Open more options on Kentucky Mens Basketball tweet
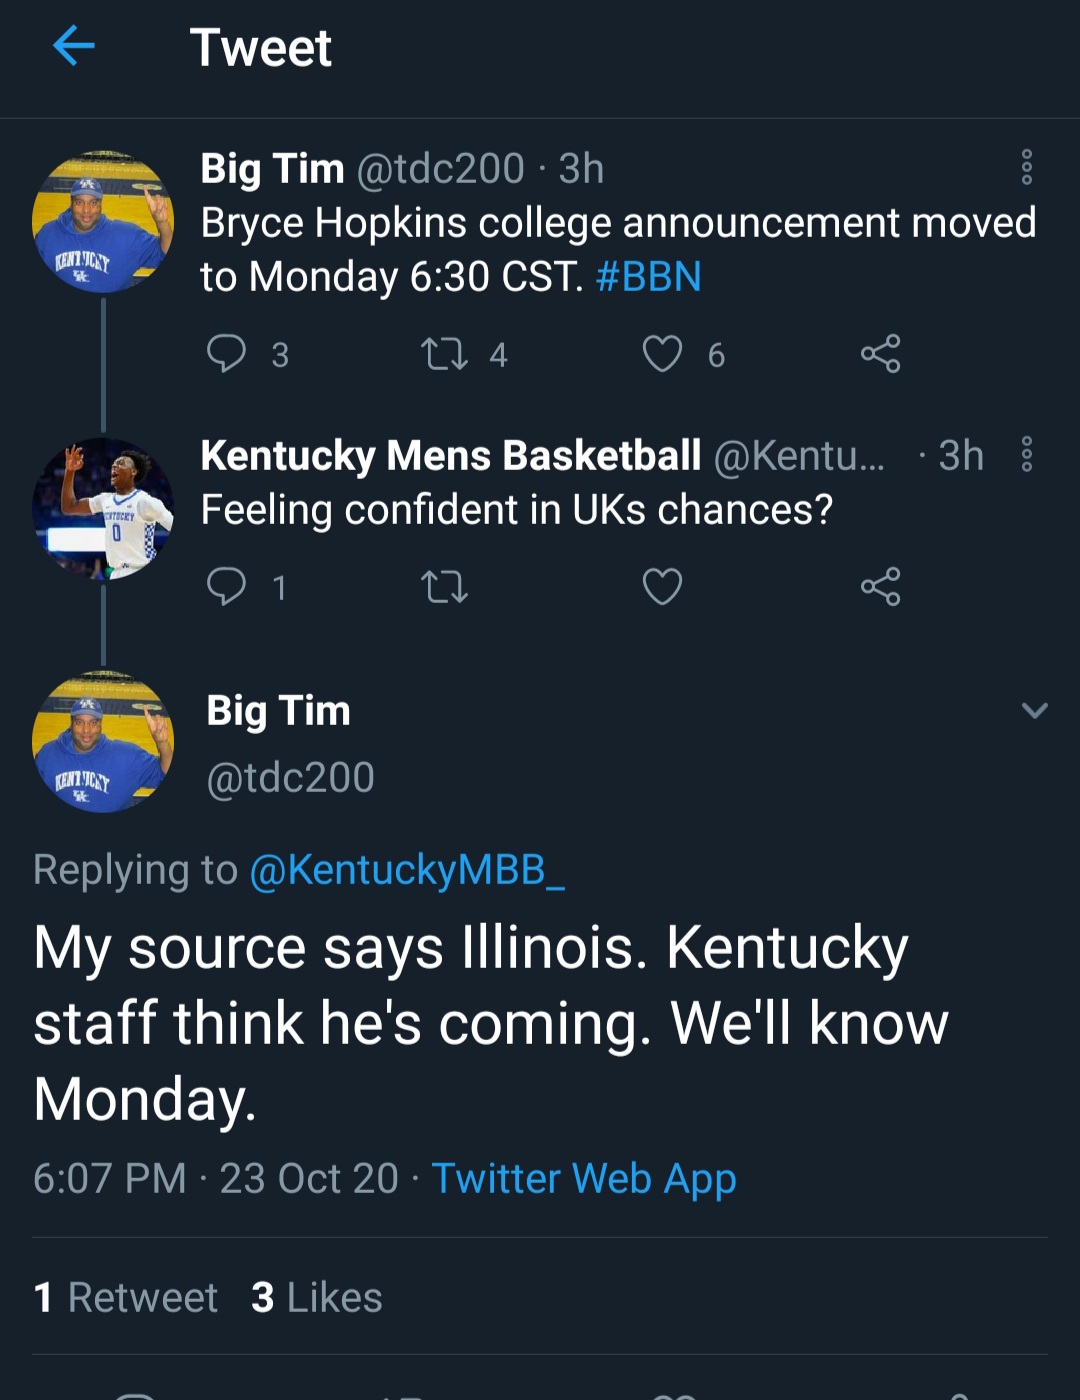Image resolution: width=1080 pixels, height=1400 pixels. click(x=1026, y=454)
